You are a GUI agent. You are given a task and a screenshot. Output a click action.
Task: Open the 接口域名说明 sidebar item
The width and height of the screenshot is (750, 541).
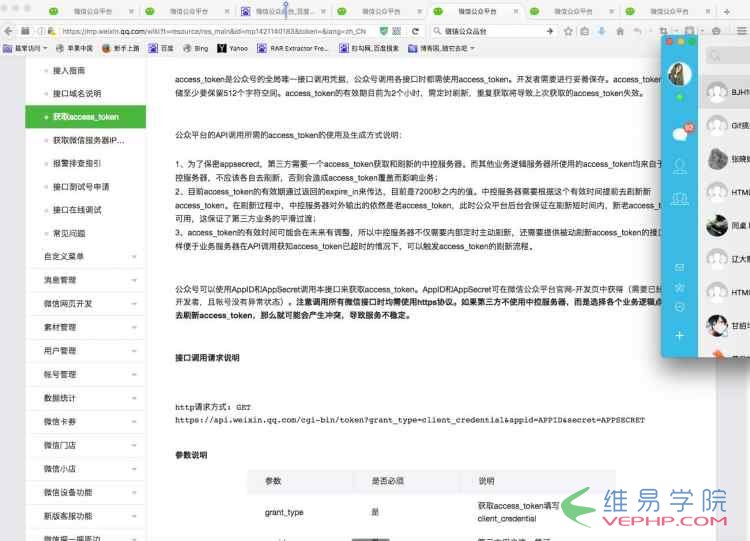coord(77,93)
